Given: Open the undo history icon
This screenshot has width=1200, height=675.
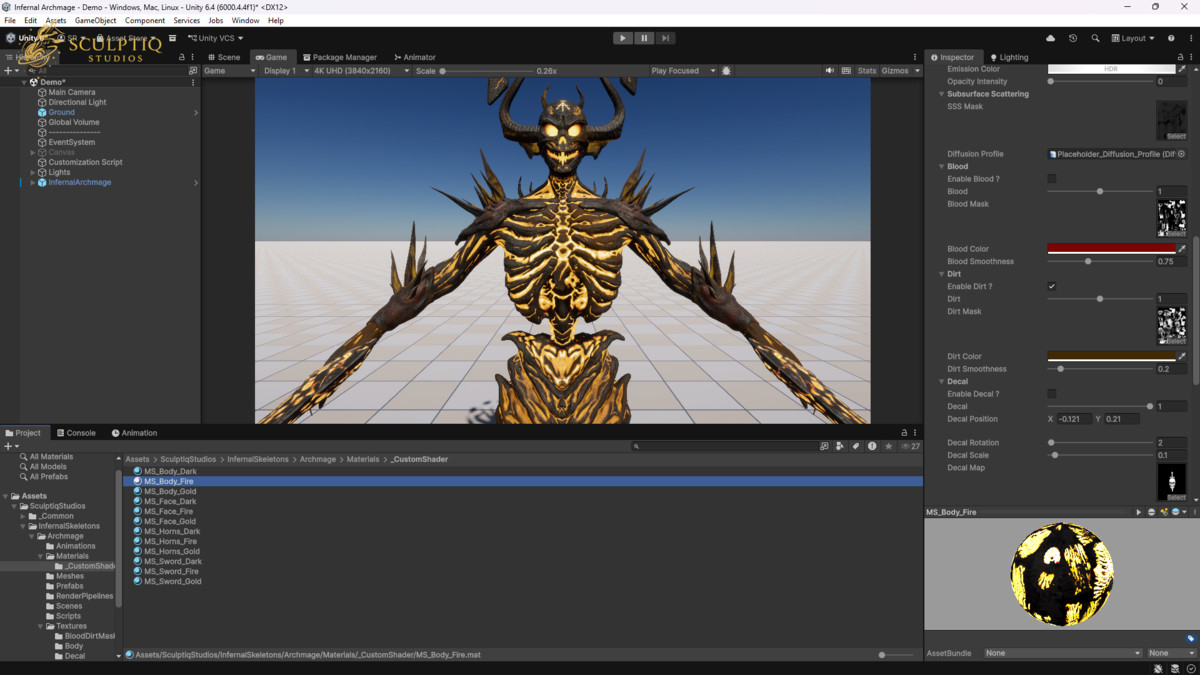Looking at the screenshot, I should click(x=1073, y=38).
